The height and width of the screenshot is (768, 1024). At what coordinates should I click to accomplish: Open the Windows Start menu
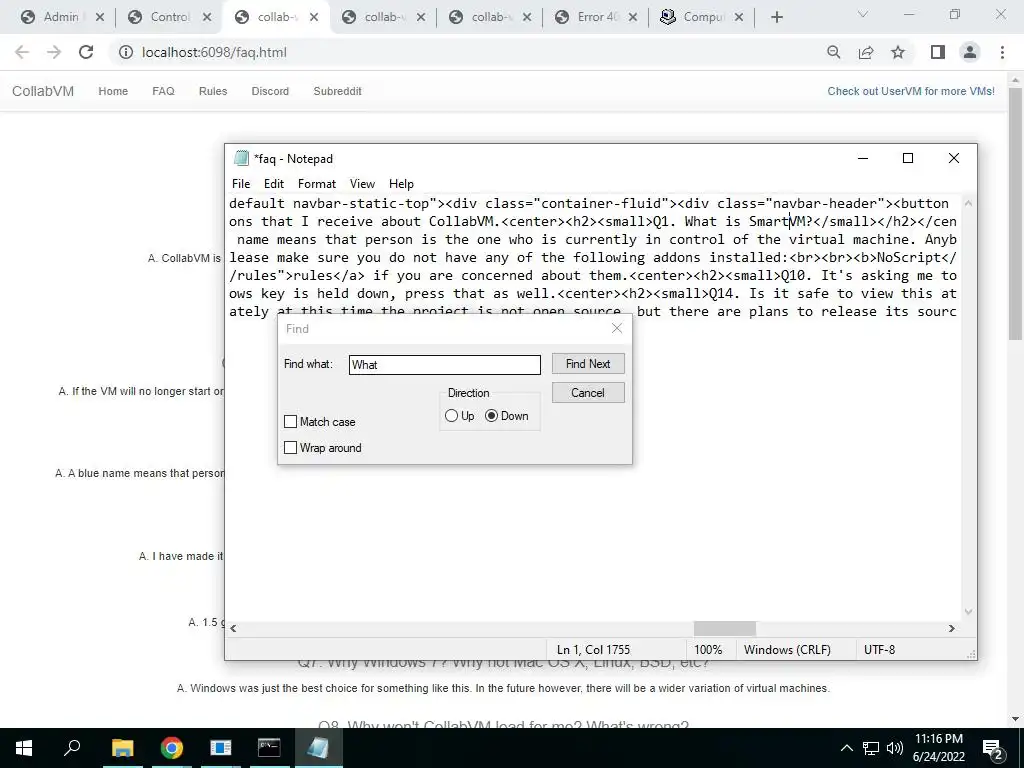point(24,748)
